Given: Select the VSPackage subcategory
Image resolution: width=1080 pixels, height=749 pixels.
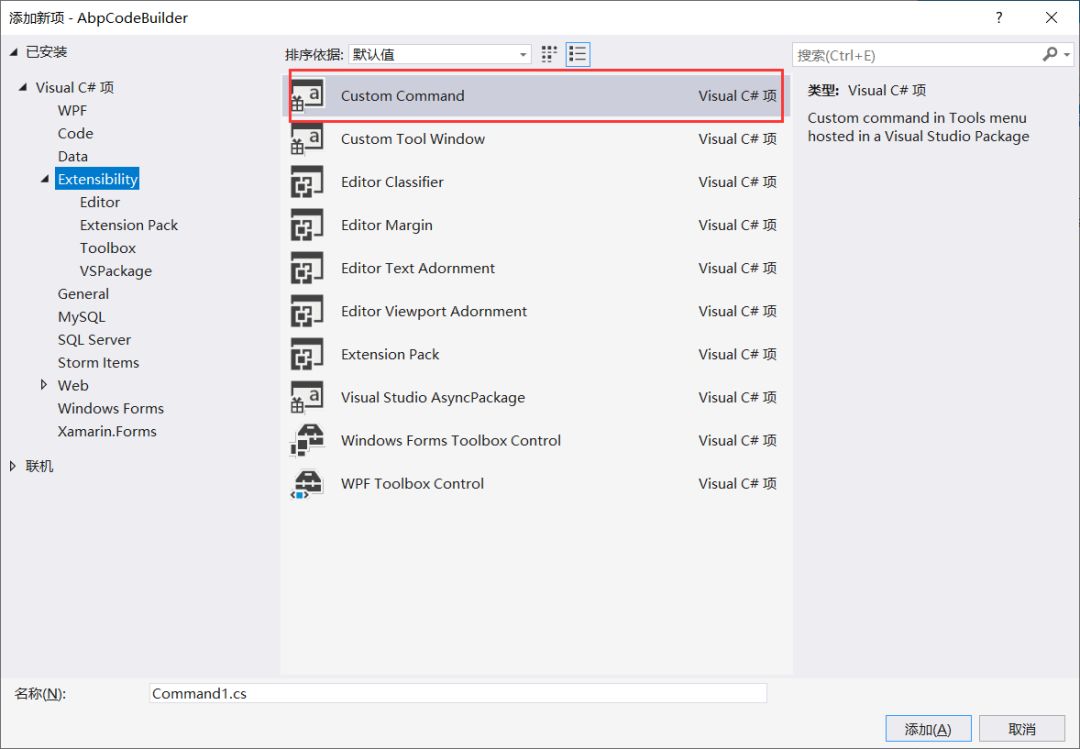Looking at the screenshot, I should coord(116,271).
